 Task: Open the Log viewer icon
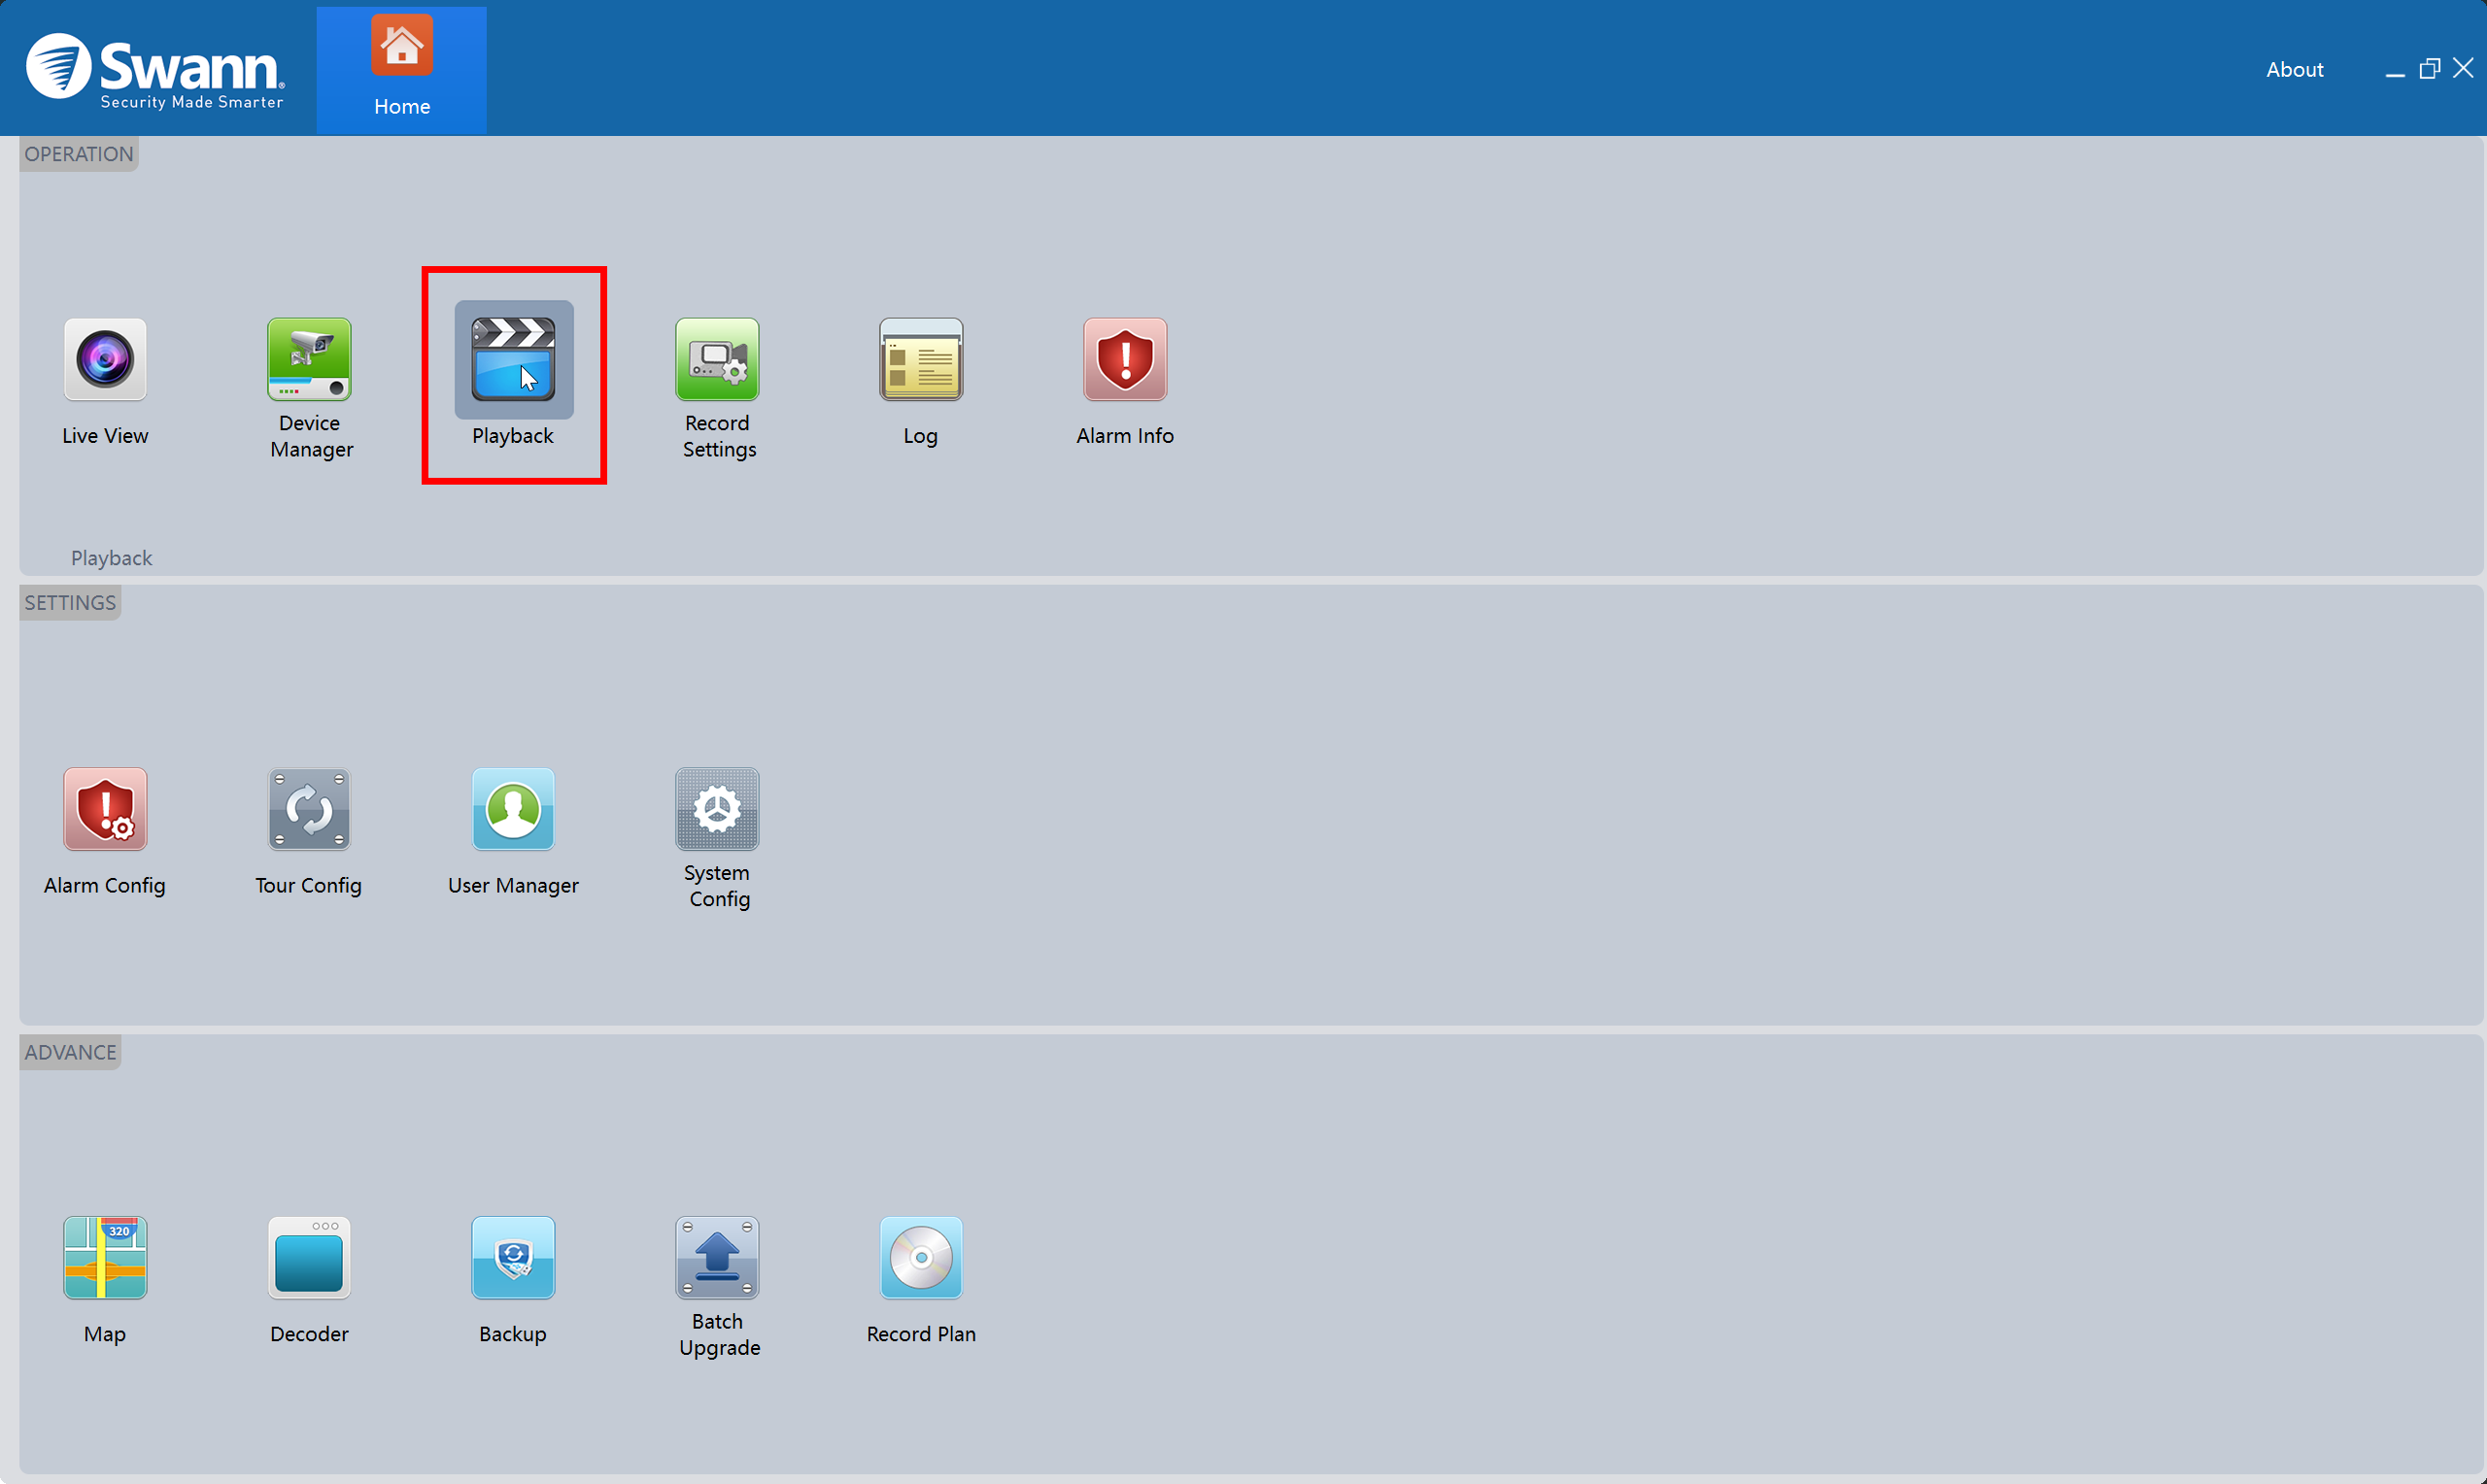(x=921, y=360)
